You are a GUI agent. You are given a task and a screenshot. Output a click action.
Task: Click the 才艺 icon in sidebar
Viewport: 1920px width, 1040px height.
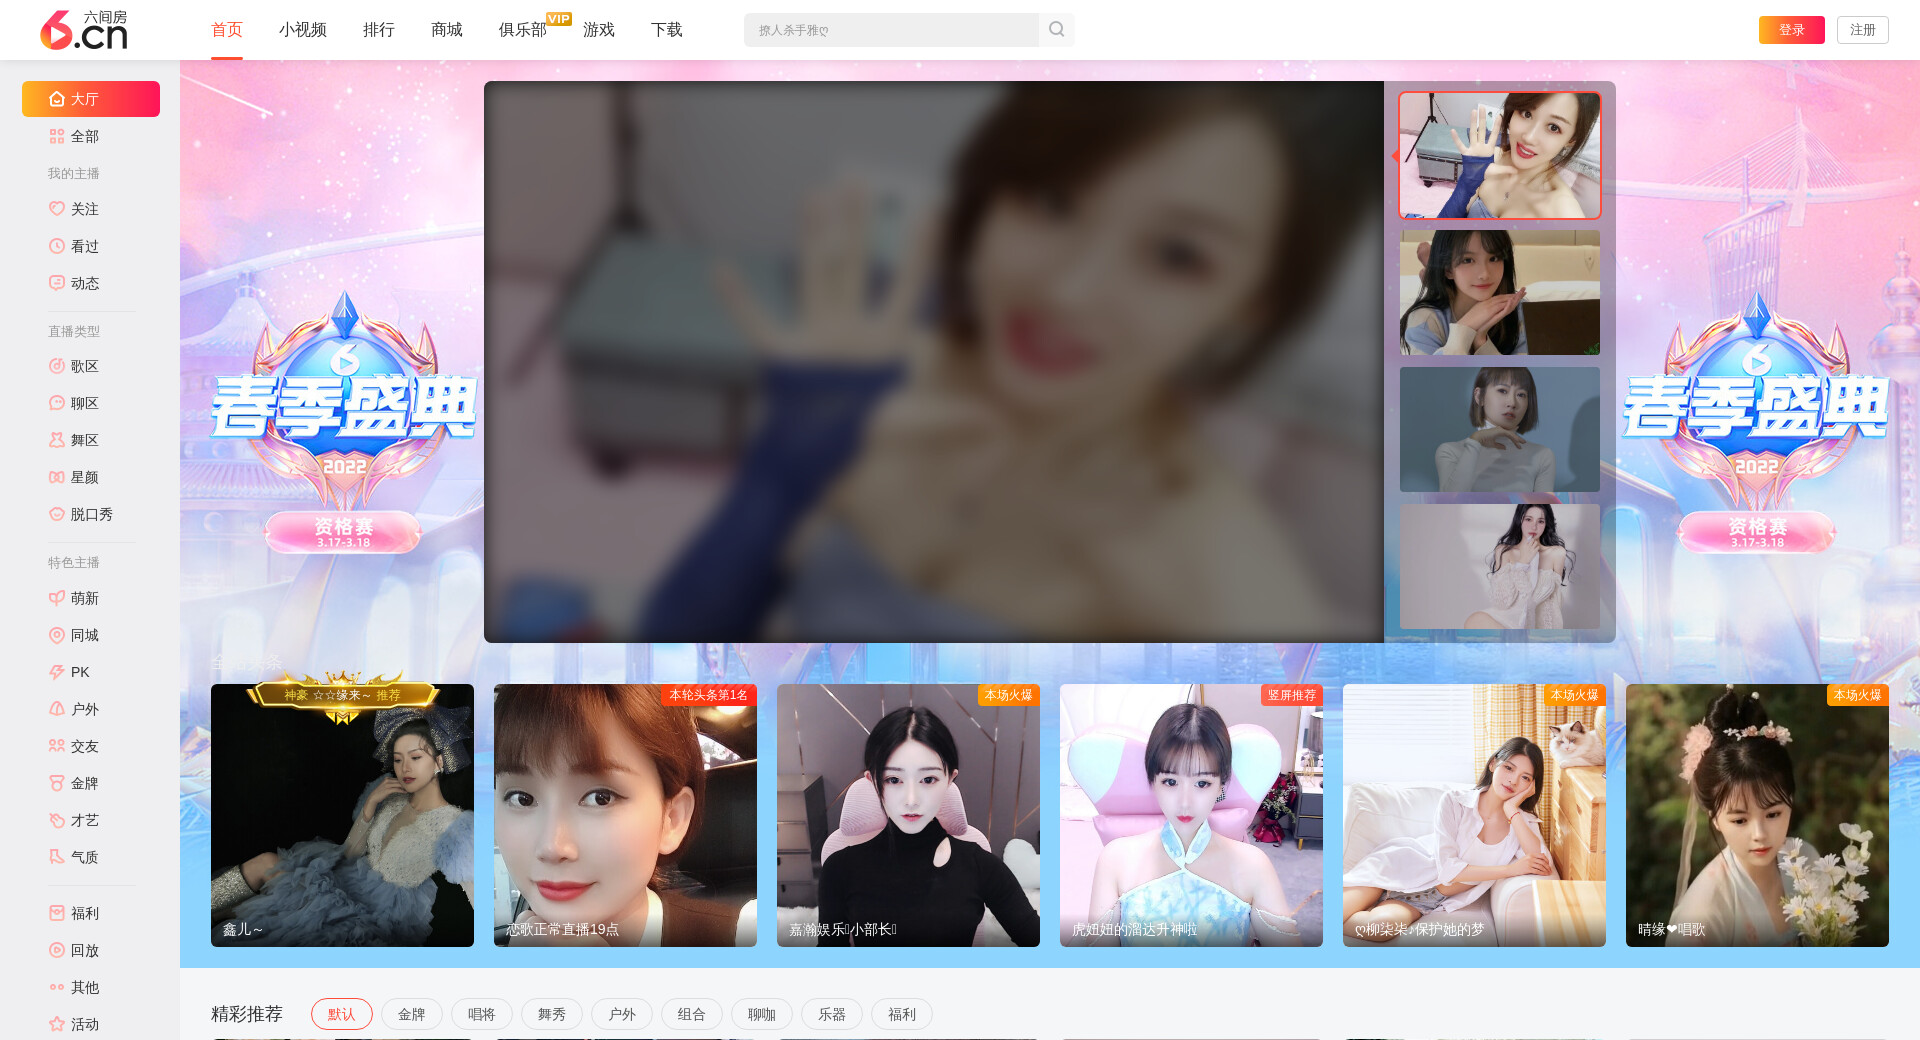tap(57, 820)
